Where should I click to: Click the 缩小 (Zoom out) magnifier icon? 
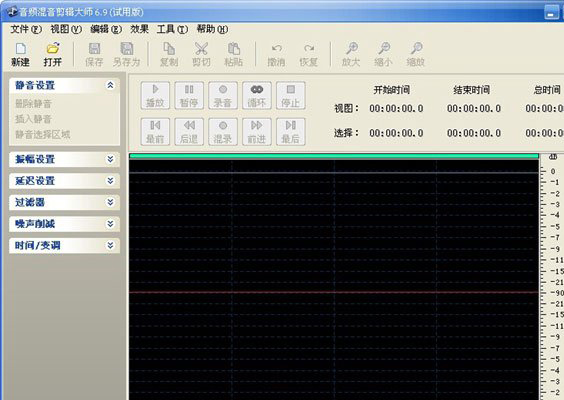click(383, 54)
